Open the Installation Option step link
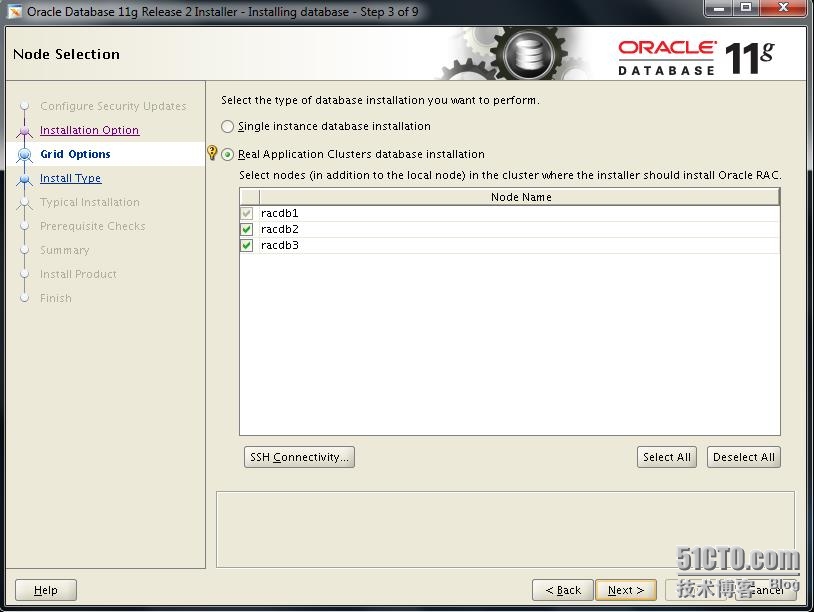Screen dimensions: 814x612 pyautogui.click(x=89, y=130)
